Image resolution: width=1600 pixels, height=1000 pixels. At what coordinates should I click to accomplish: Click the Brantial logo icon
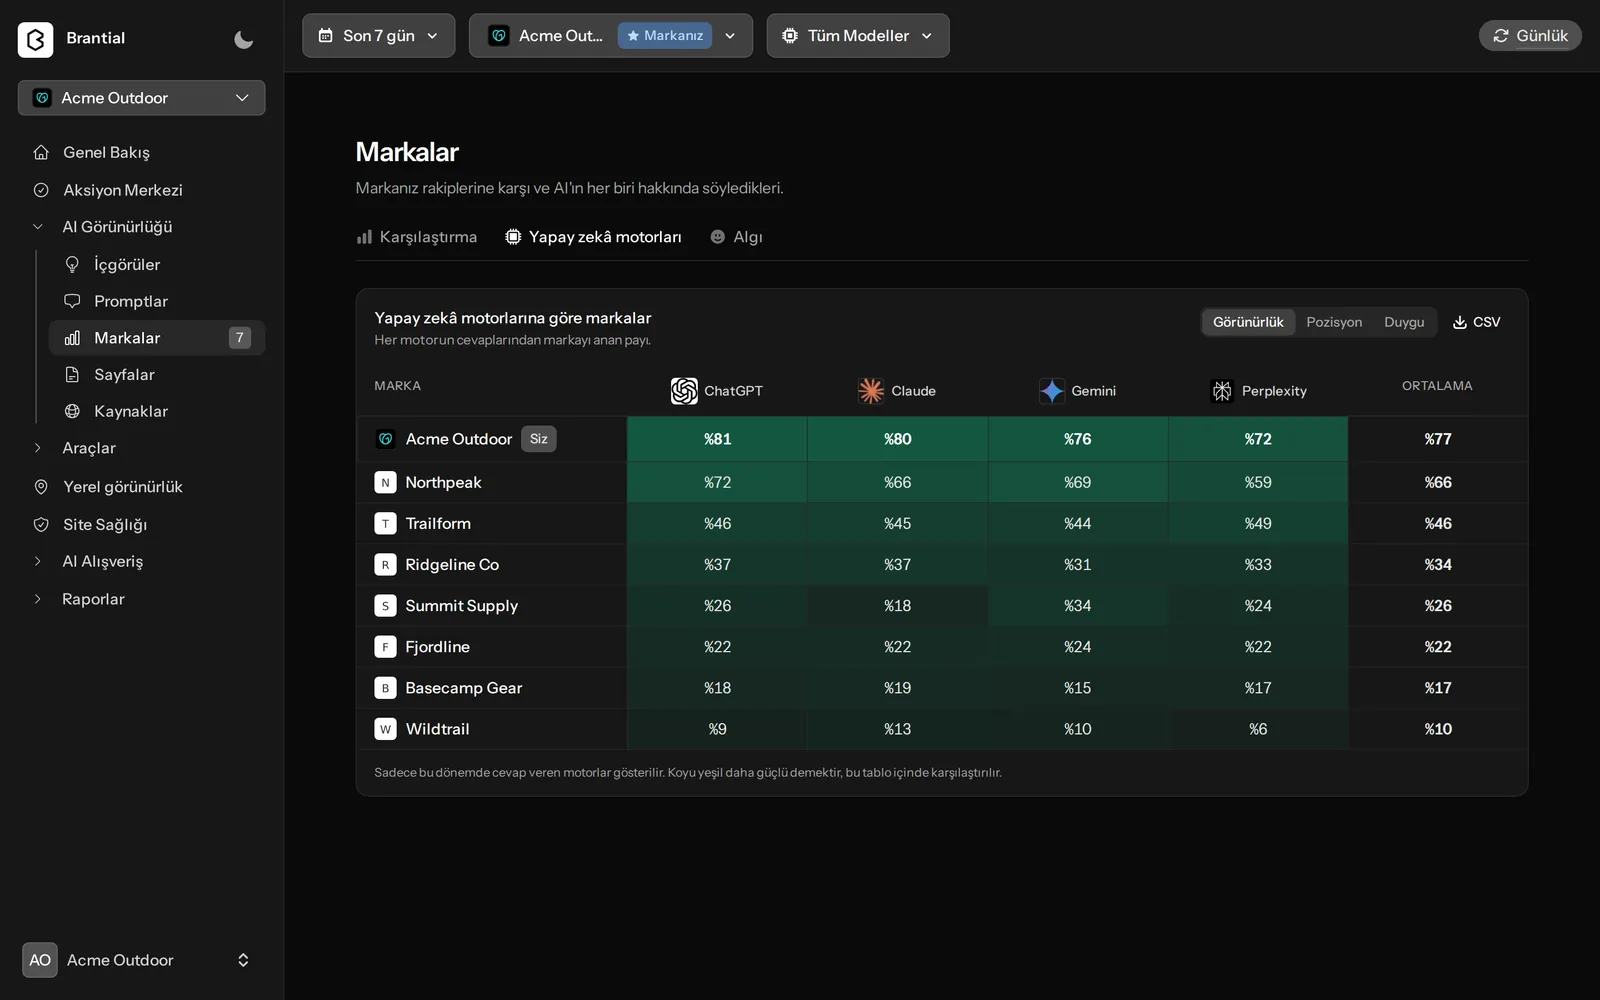click(x=35, y=39)
